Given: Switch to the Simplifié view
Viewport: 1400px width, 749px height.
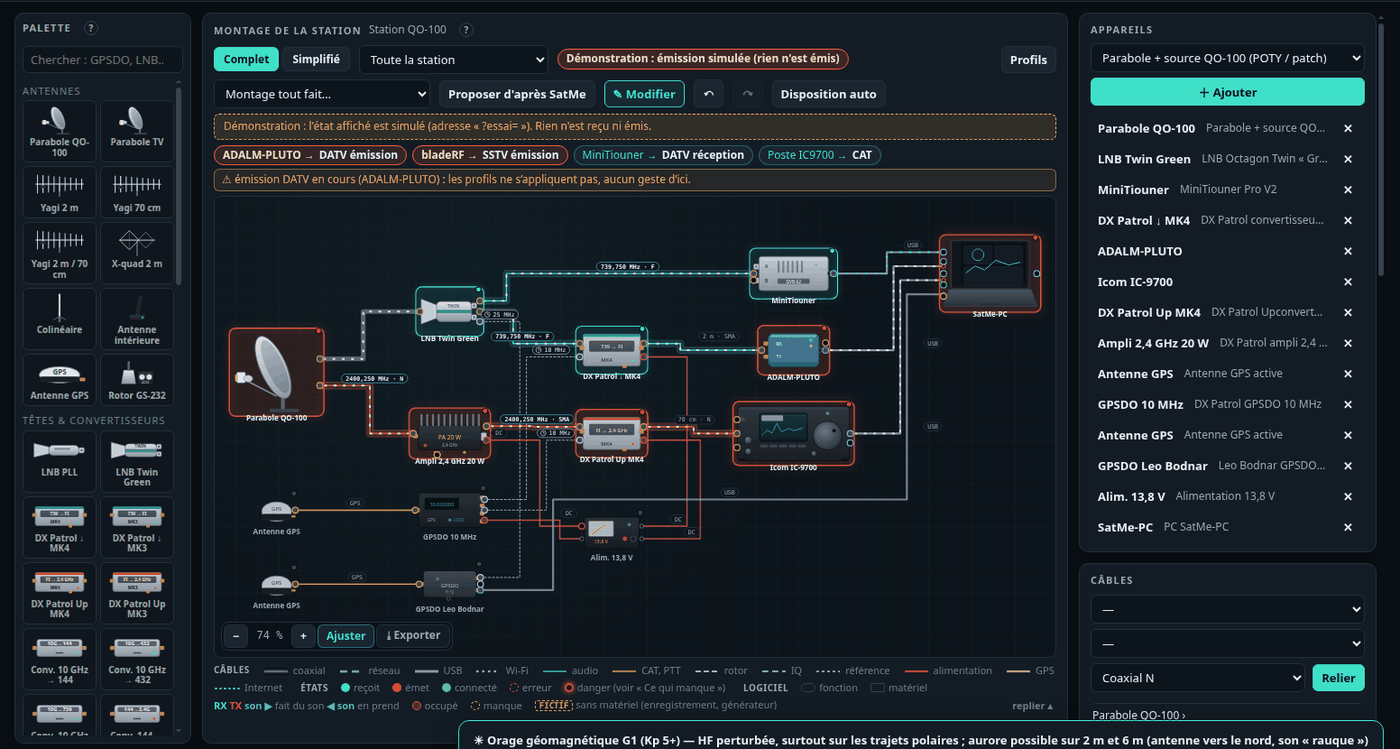Looking at the screenshot, I should 316,59.
